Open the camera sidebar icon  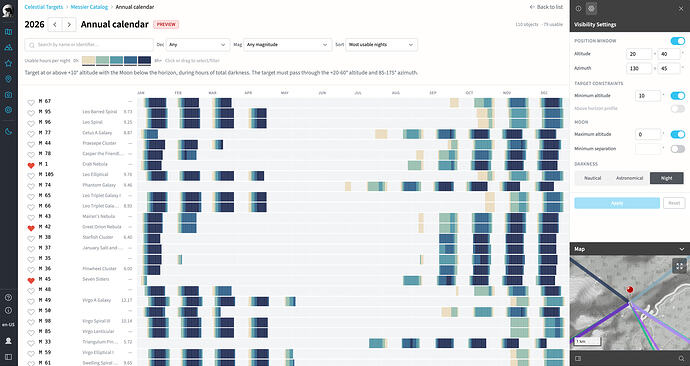(x=8, y=95)
